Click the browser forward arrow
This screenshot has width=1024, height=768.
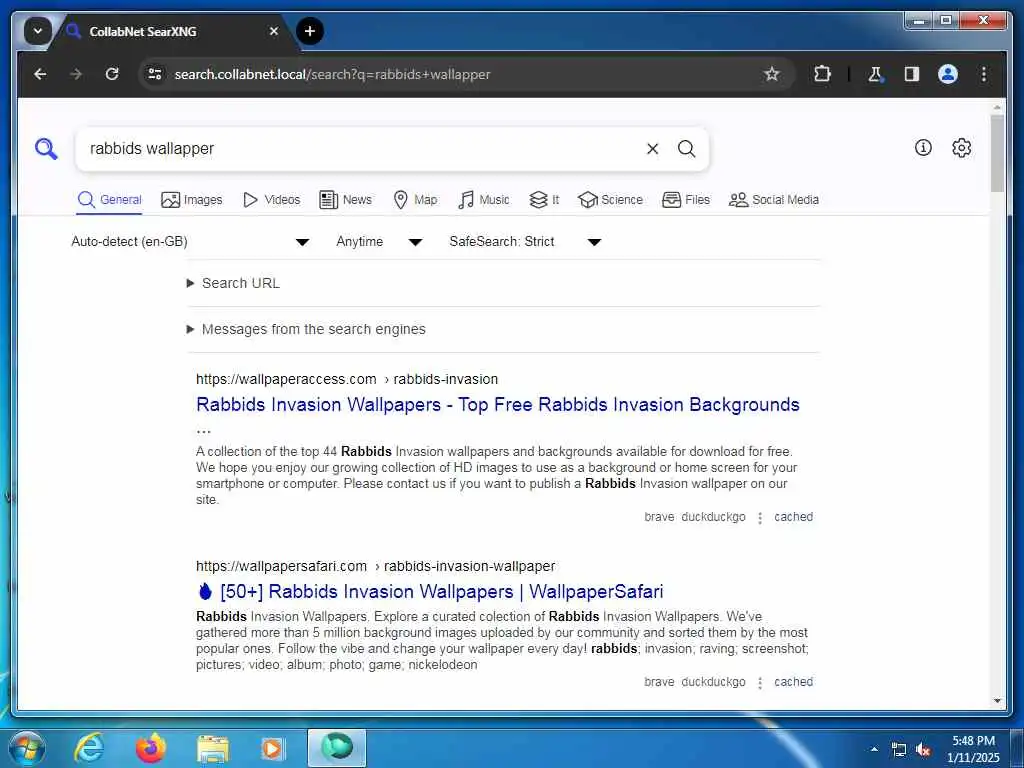[76, 74]
